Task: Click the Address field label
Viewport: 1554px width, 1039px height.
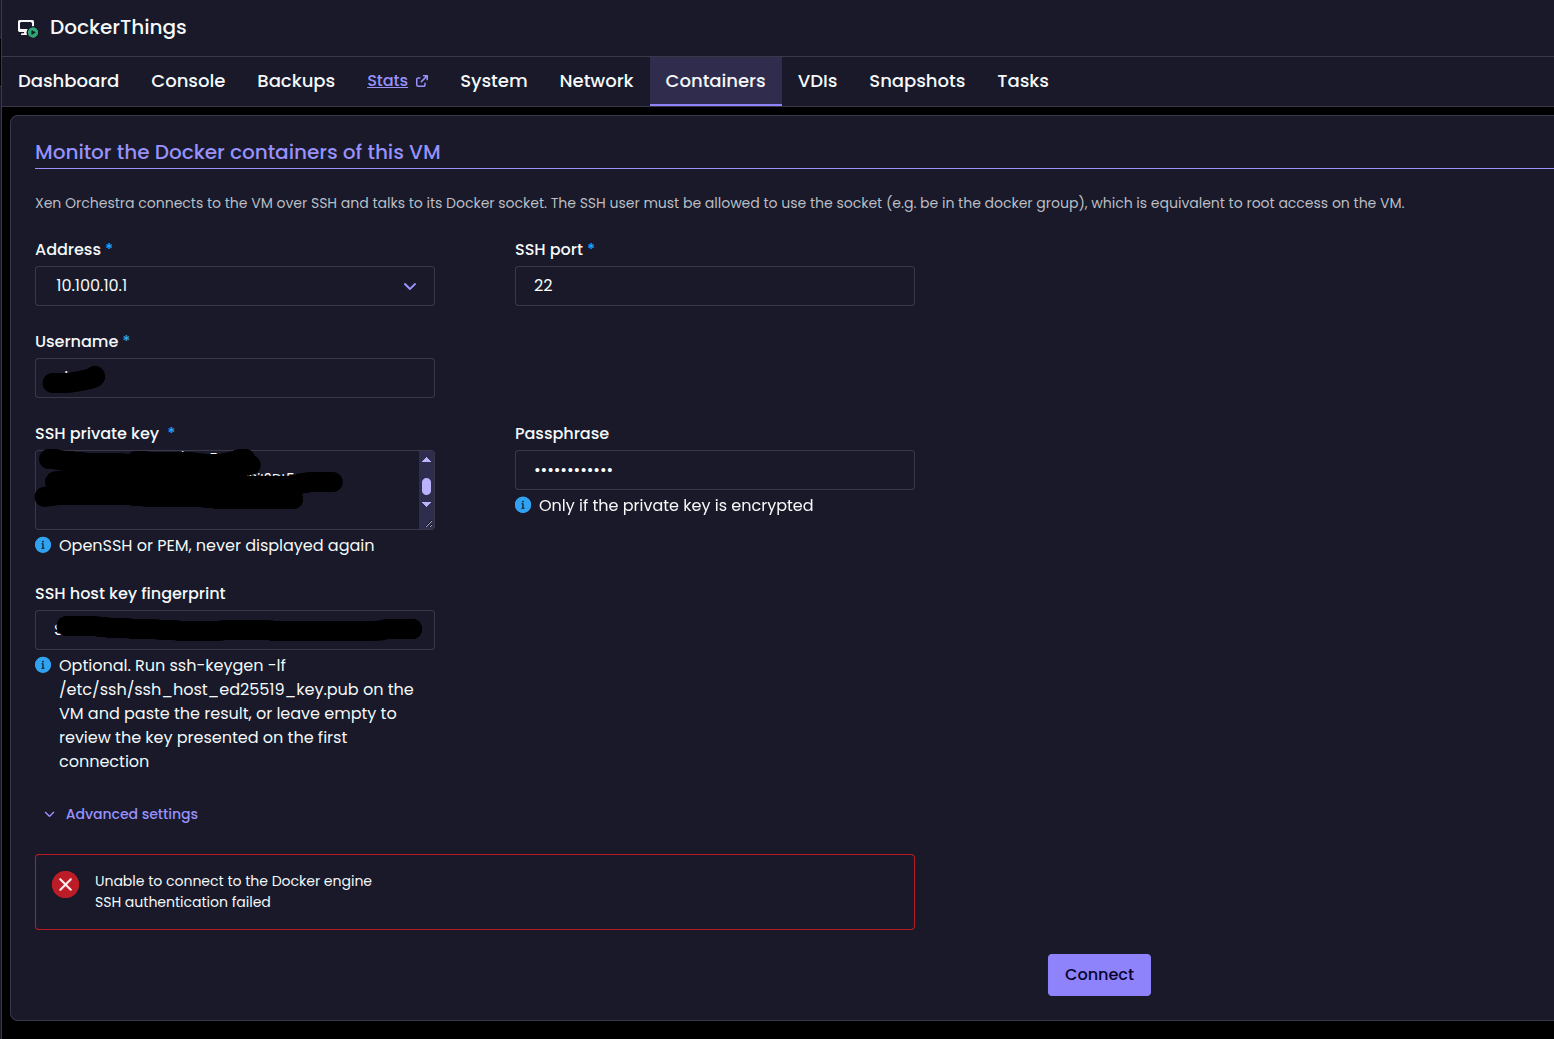Action: (68, 249)
